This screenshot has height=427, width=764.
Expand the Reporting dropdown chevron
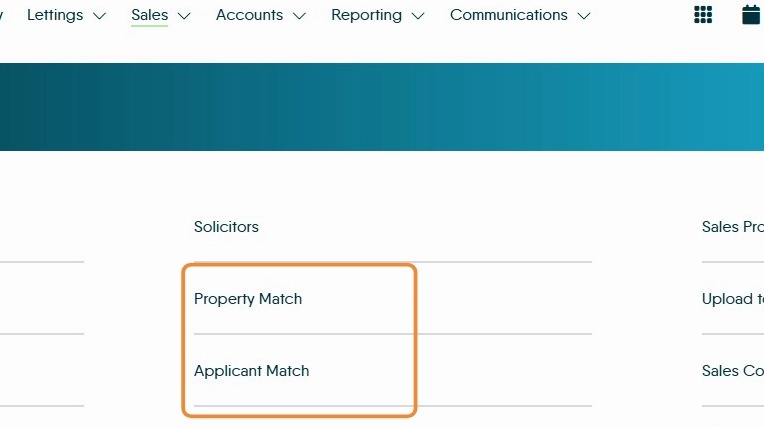pyautogui.click(x=418, y=16)
